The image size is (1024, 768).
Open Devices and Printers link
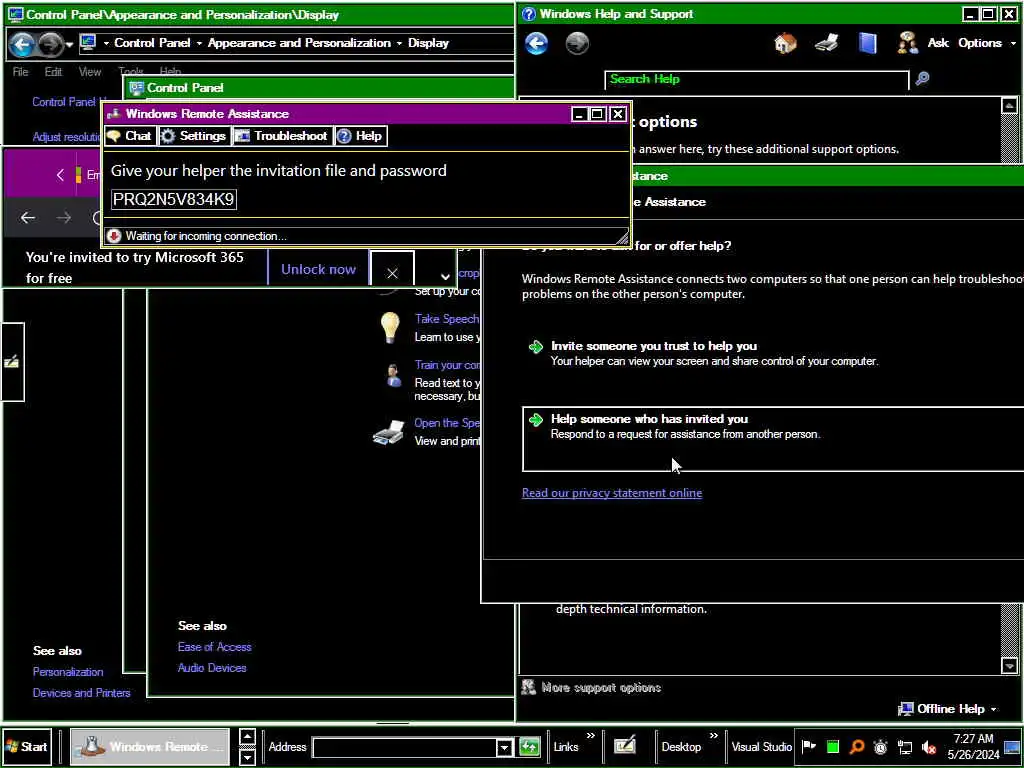(x=82, y=693)
